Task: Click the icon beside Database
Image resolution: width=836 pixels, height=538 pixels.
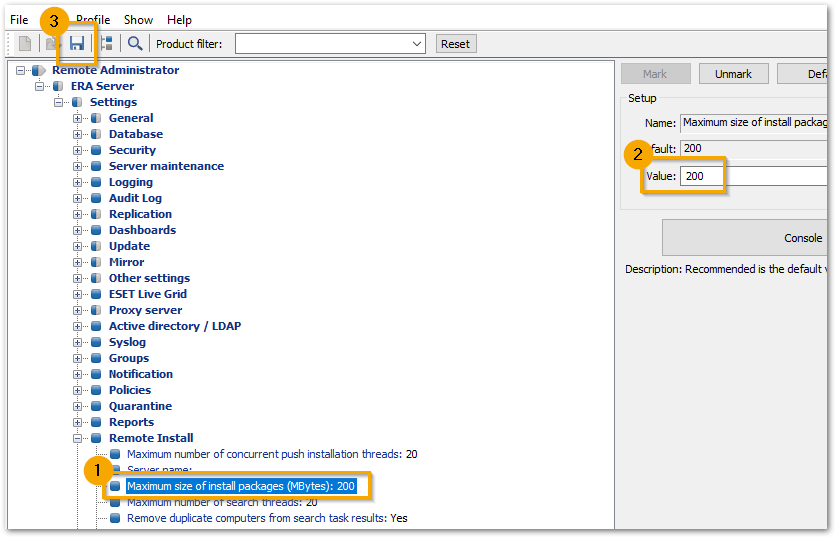Action: pos(97,134)
